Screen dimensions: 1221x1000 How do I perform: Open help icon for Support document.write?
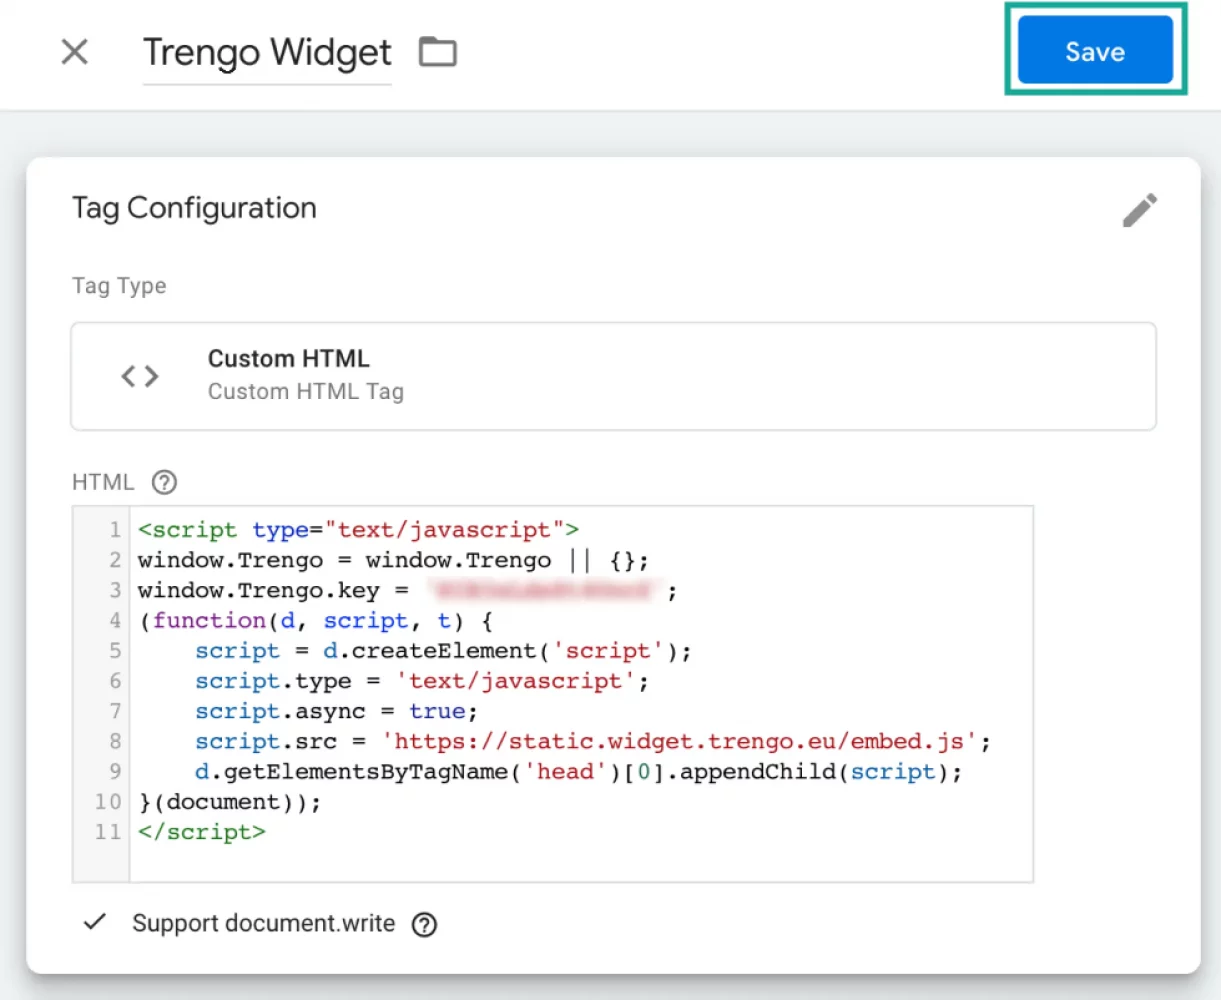tap(424, 924)
